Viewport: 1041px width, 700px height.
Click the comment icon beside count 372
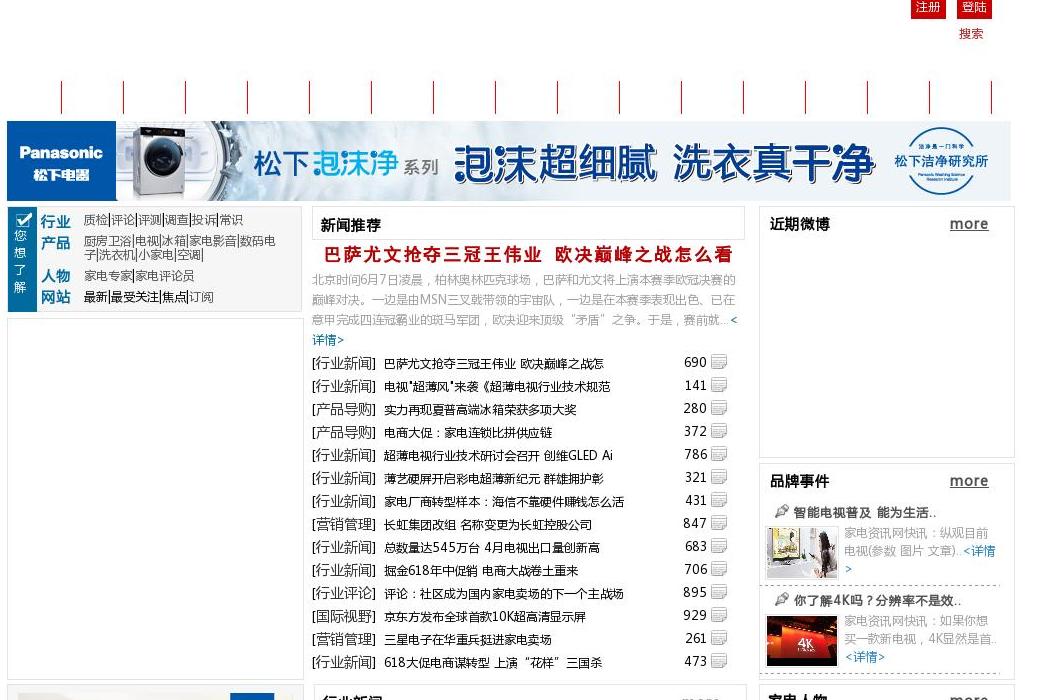coord(718,431)
